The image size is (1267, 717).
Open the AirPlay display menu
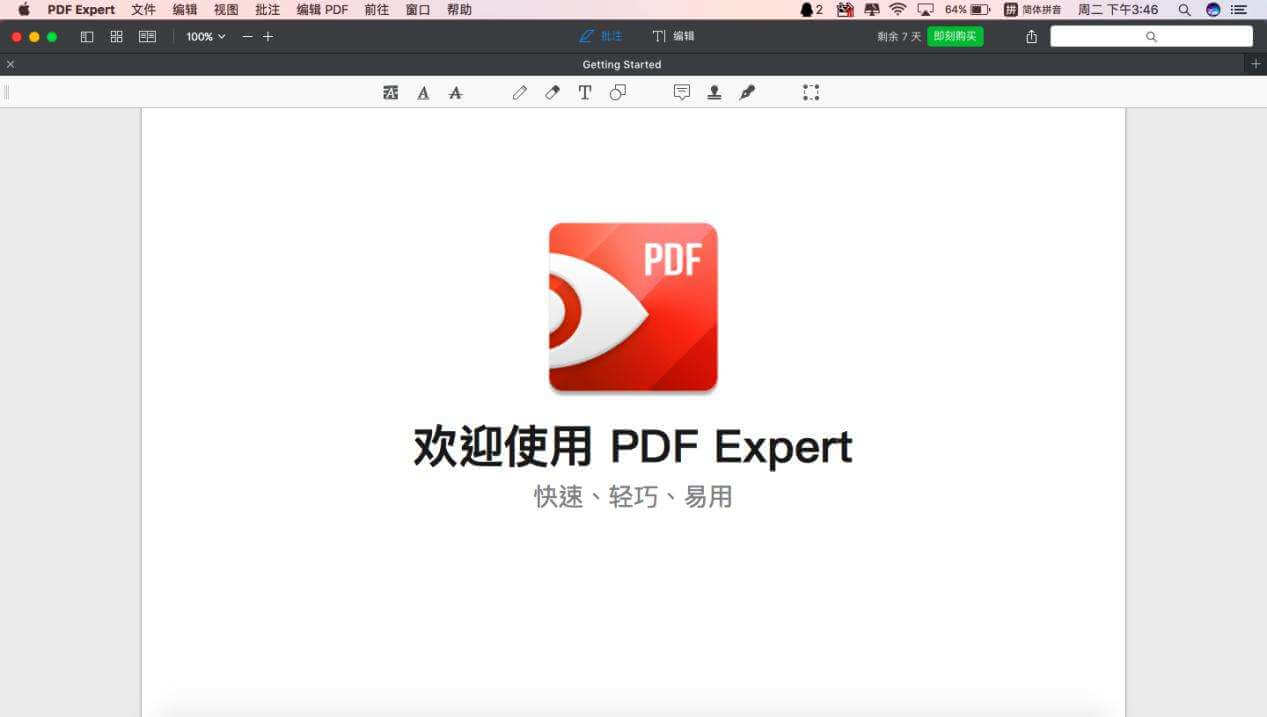925,9
